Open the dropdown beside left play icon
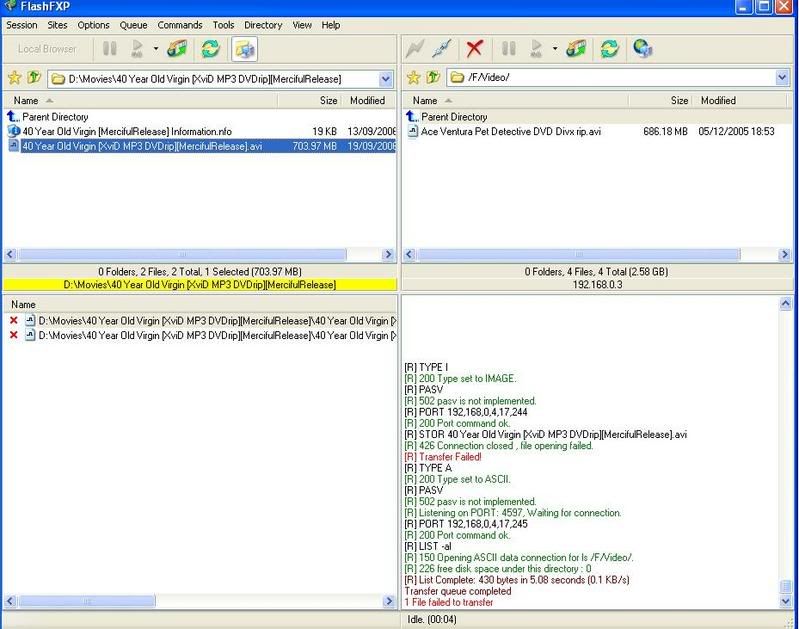 [x=156, y=49]
